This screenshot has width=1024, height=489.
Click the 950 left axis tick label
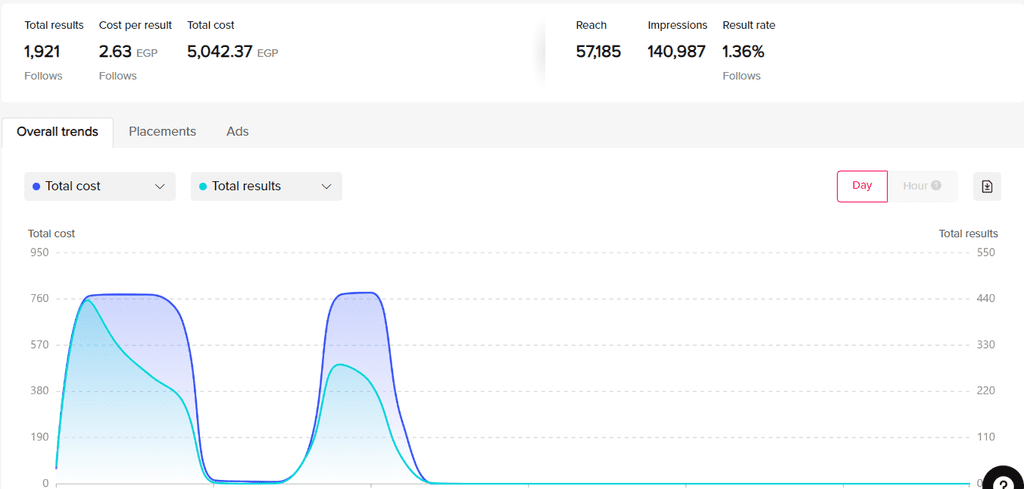click(x=40, y=253)
